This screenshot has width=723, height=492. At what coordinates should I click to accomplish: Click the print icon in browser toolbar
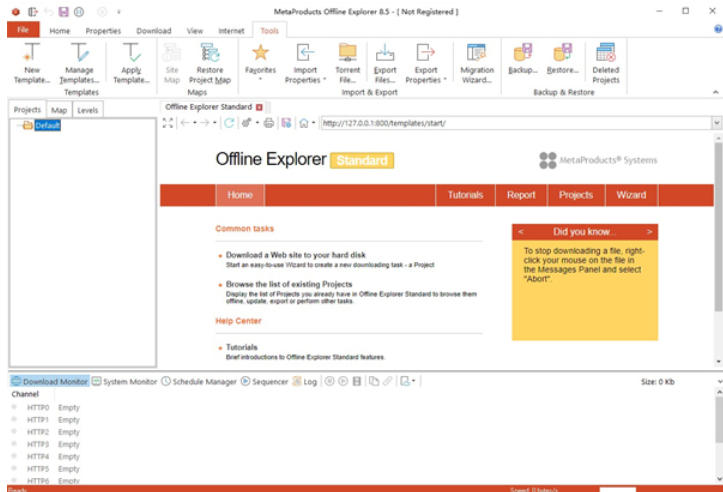269,123
